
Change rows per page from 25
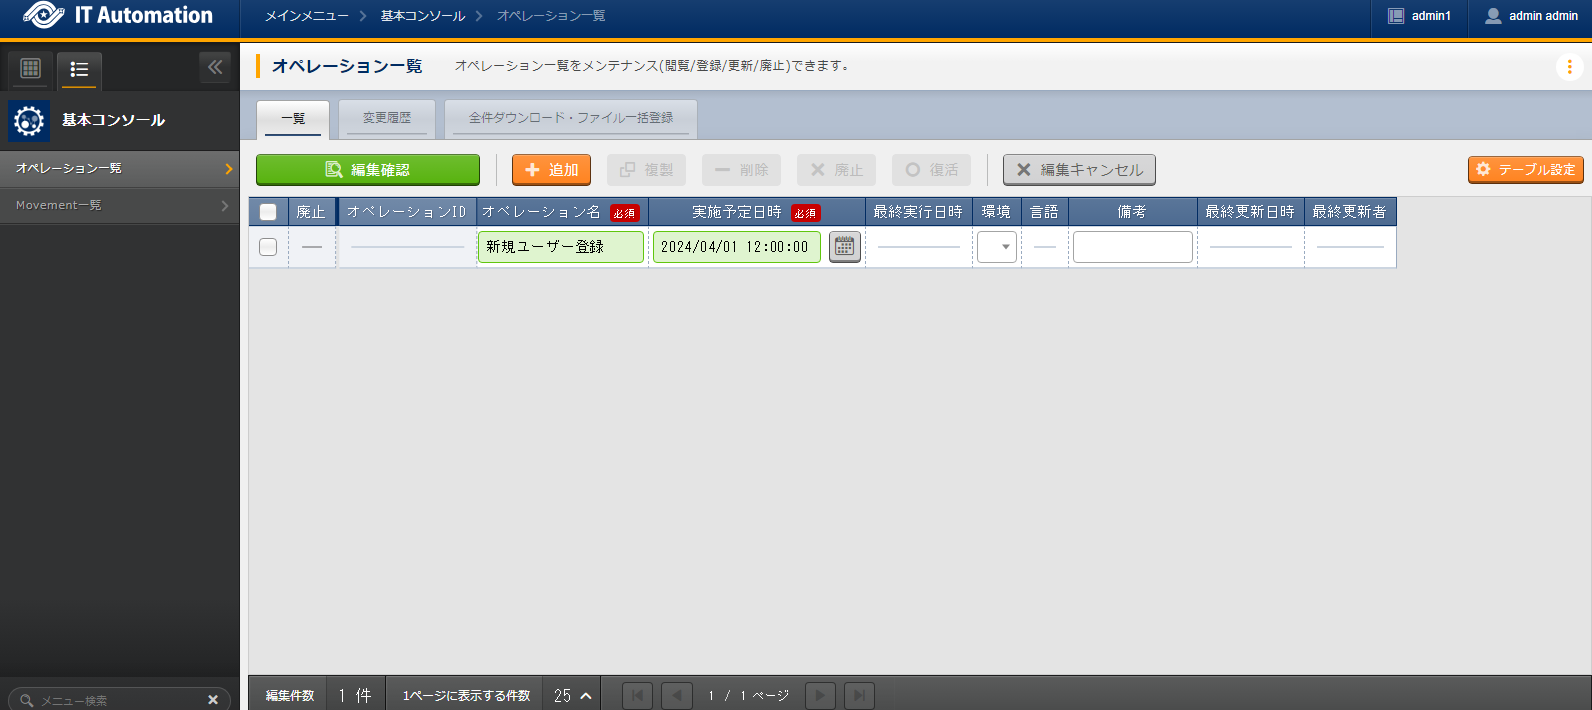click(x=573, y=695)
